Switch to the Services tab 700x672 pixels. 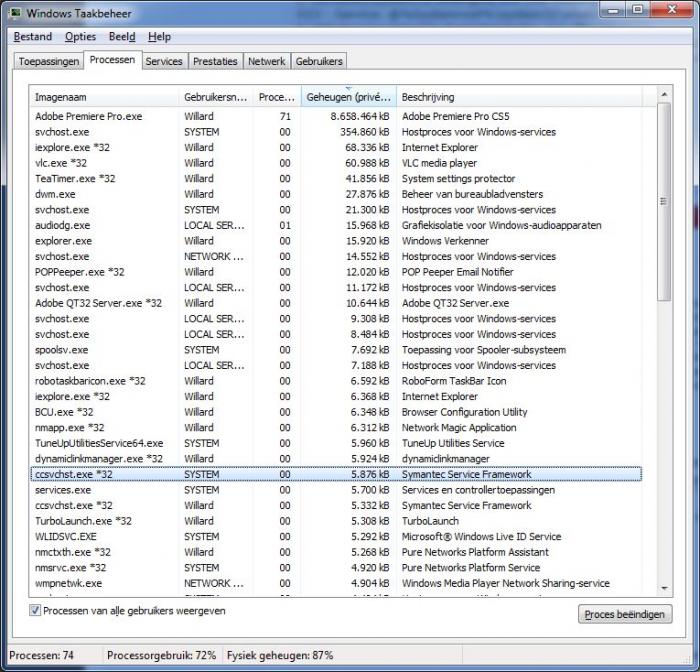pos(164,61)
